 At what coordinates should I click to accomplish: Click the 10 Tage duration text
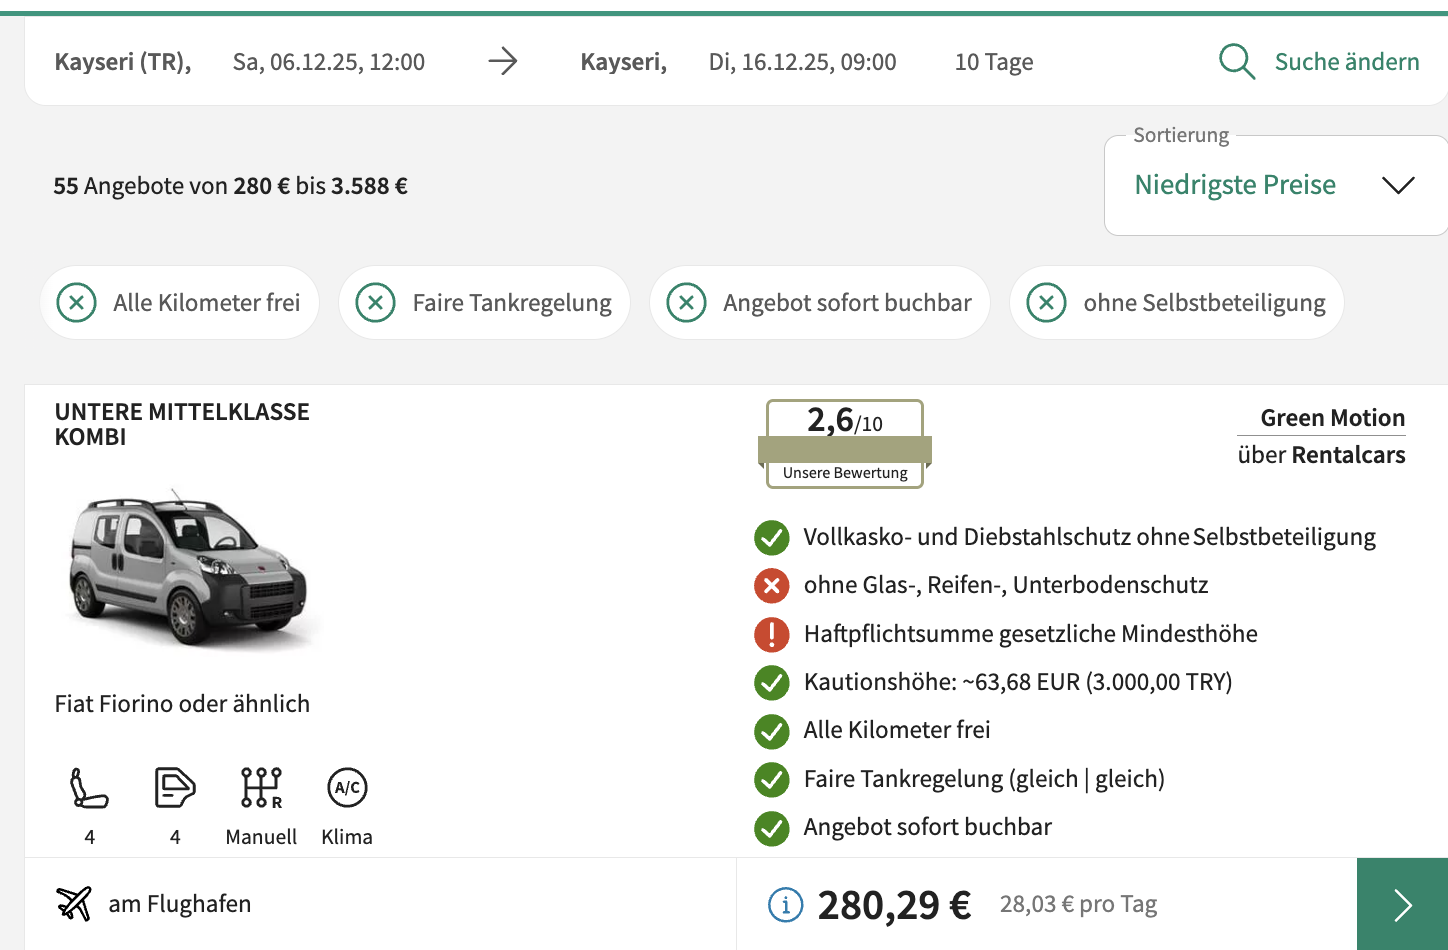point(994,62)
